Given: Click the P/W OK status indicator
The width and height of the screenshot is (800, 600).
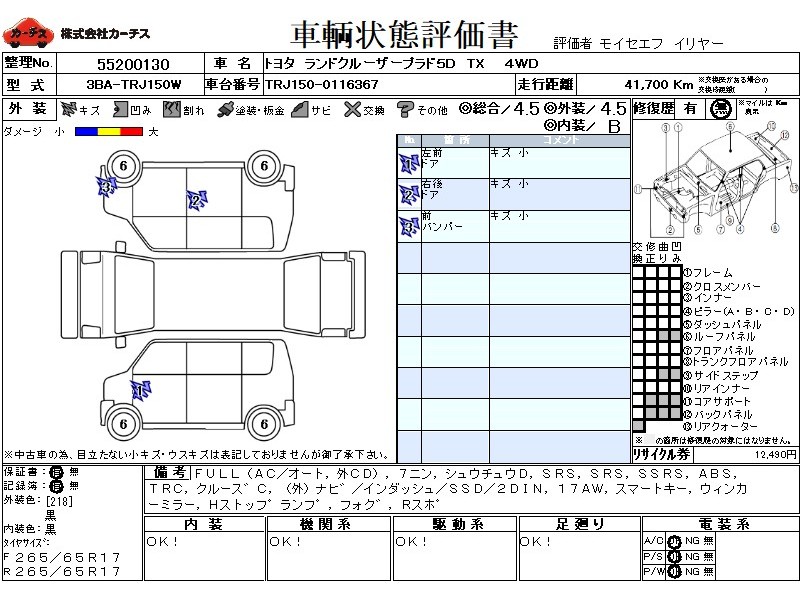Looking at the screenshot, I should pyautogui.click(x=674, y=571).
